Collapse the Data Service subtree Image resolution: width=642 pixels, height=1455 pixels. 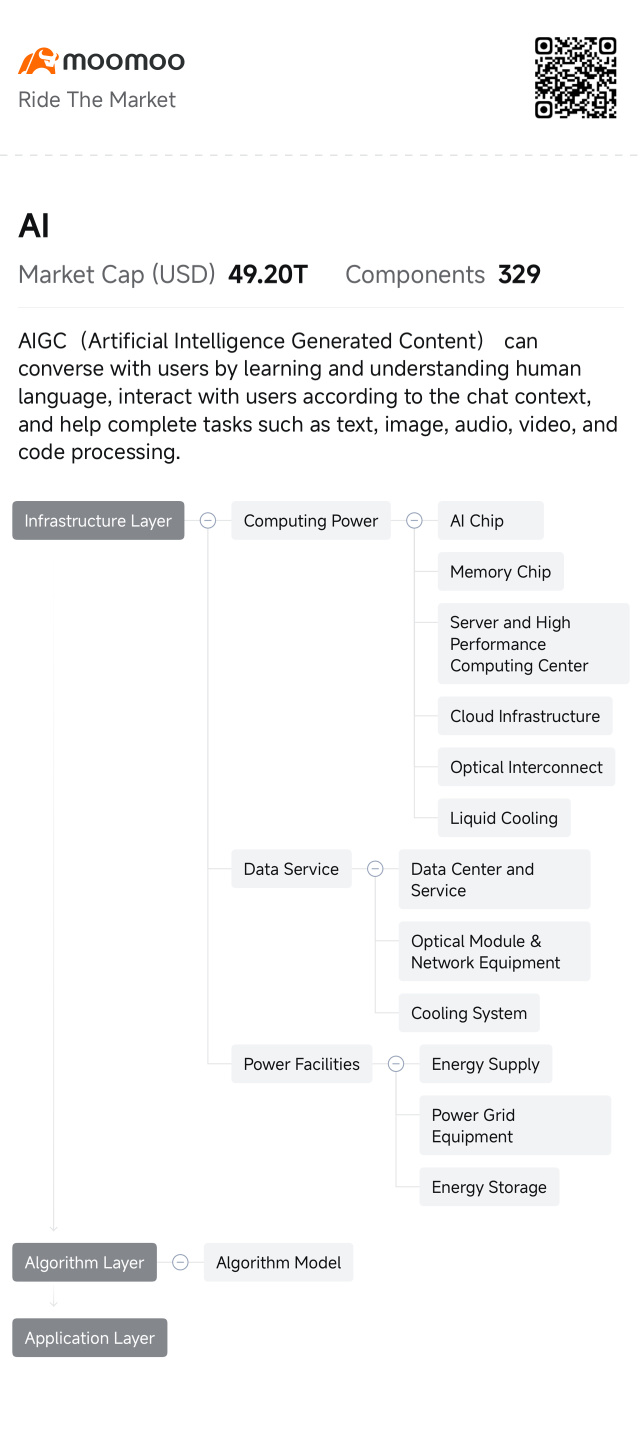point(375,869)
